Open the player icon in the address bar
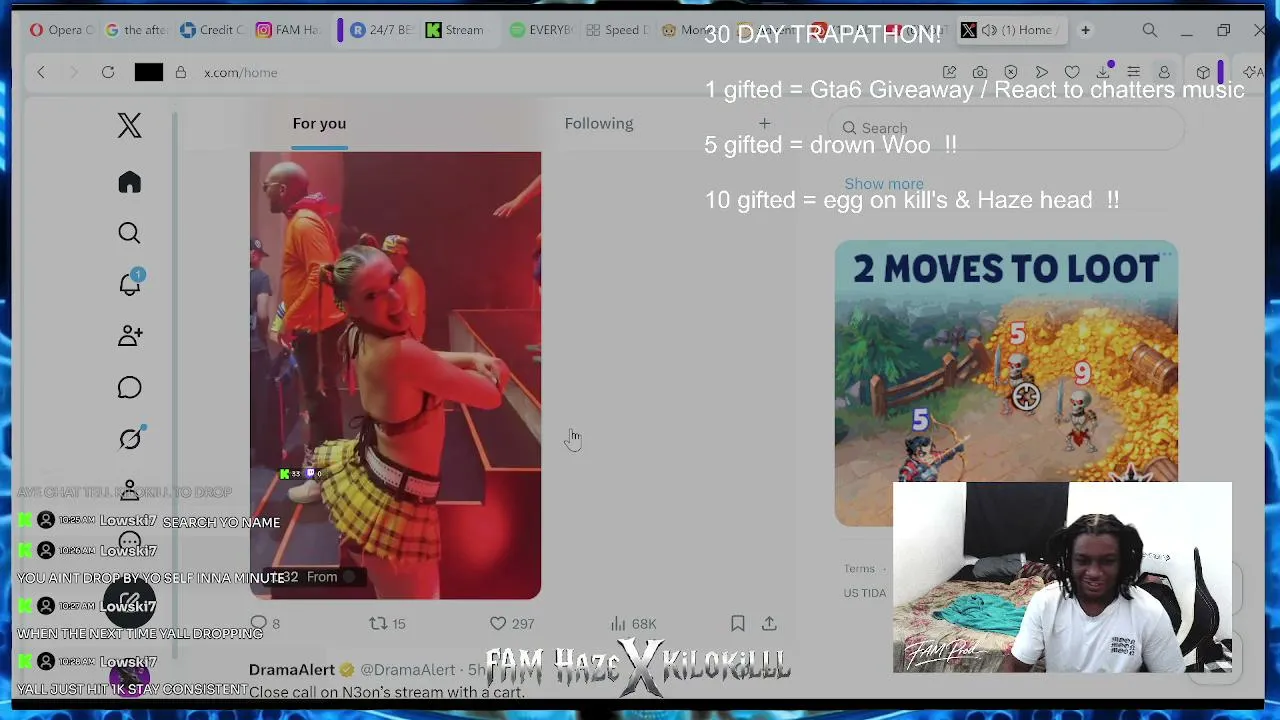Image resolution: width=1280 pixels, height=720 pixels. tap(1042, 72)
